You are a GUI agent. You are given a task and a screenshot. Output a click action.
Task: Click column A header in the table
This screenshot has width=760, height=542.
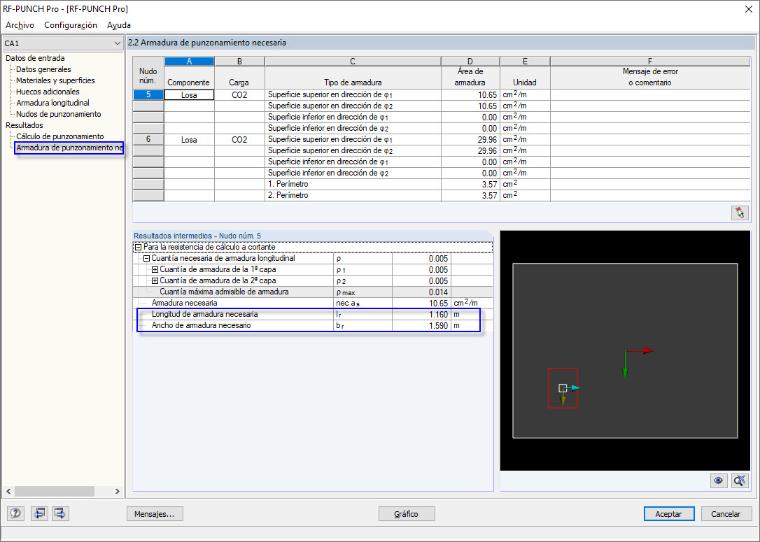pos(190,61)
